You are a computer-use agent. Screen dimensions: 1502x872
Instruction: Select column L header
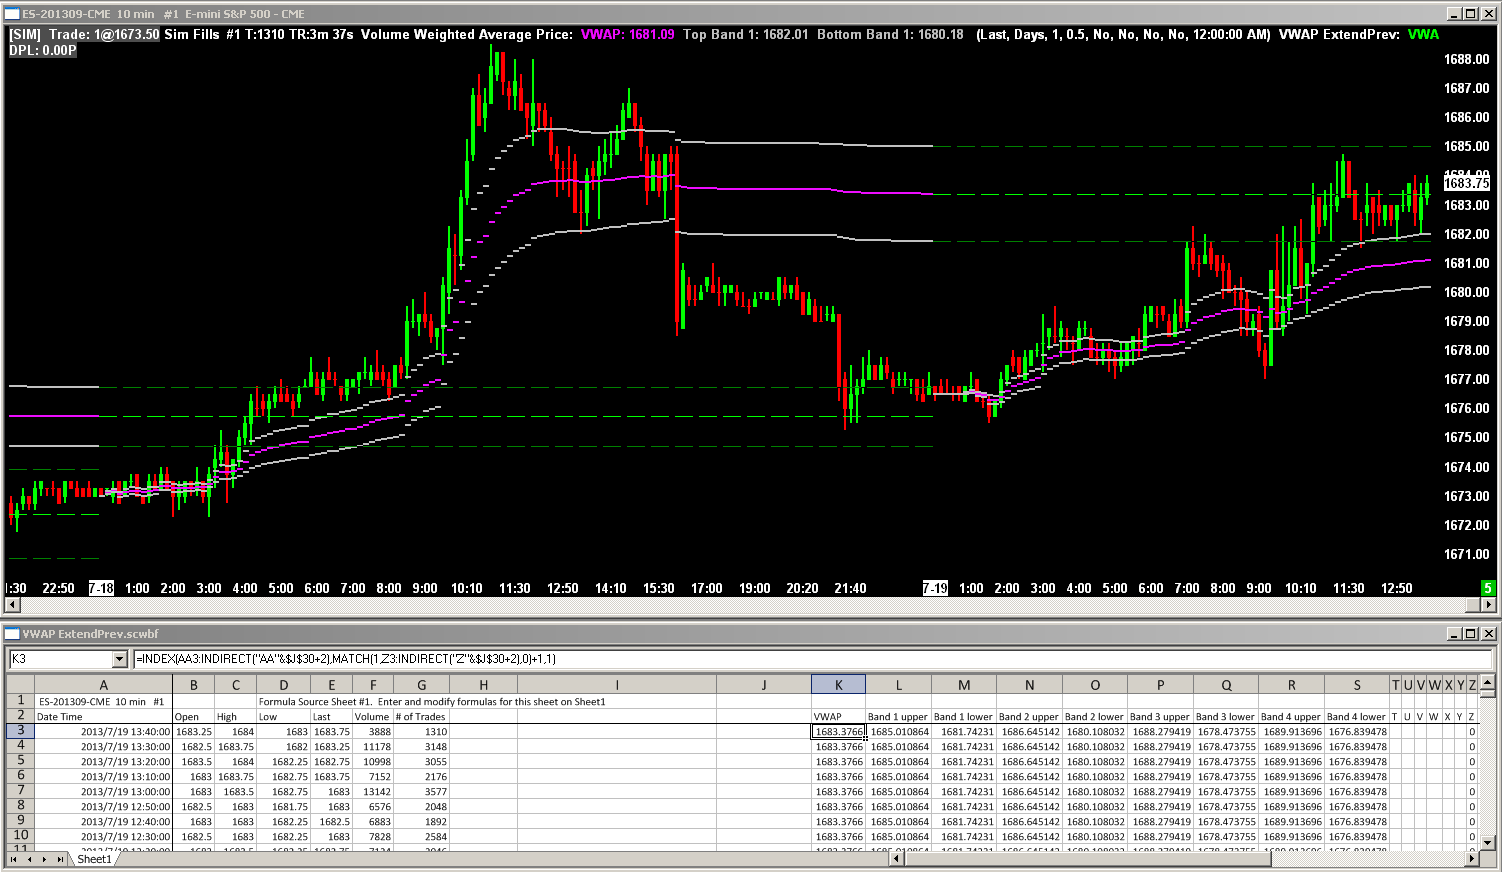point(898,685)
